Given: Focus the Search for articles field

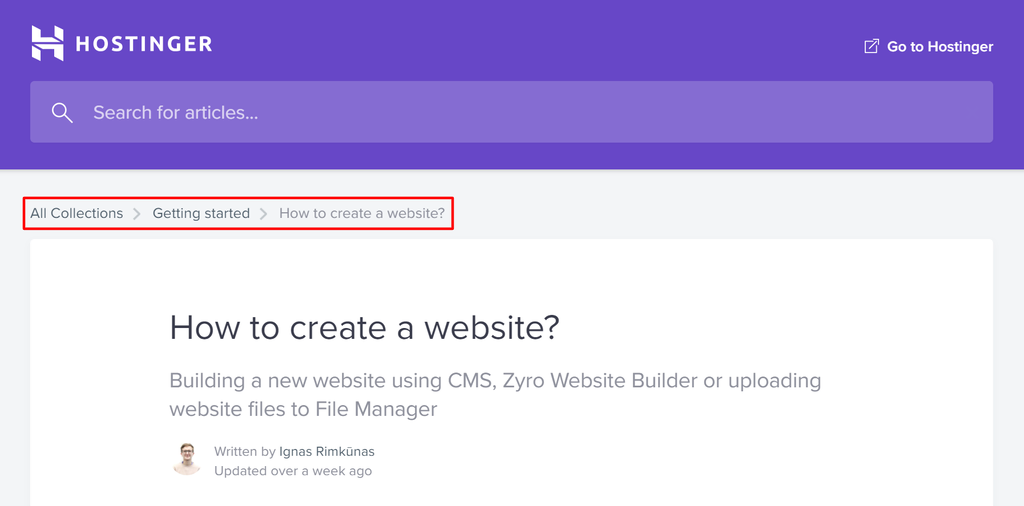Looking at the screenshot, I should tap(500, 113).
